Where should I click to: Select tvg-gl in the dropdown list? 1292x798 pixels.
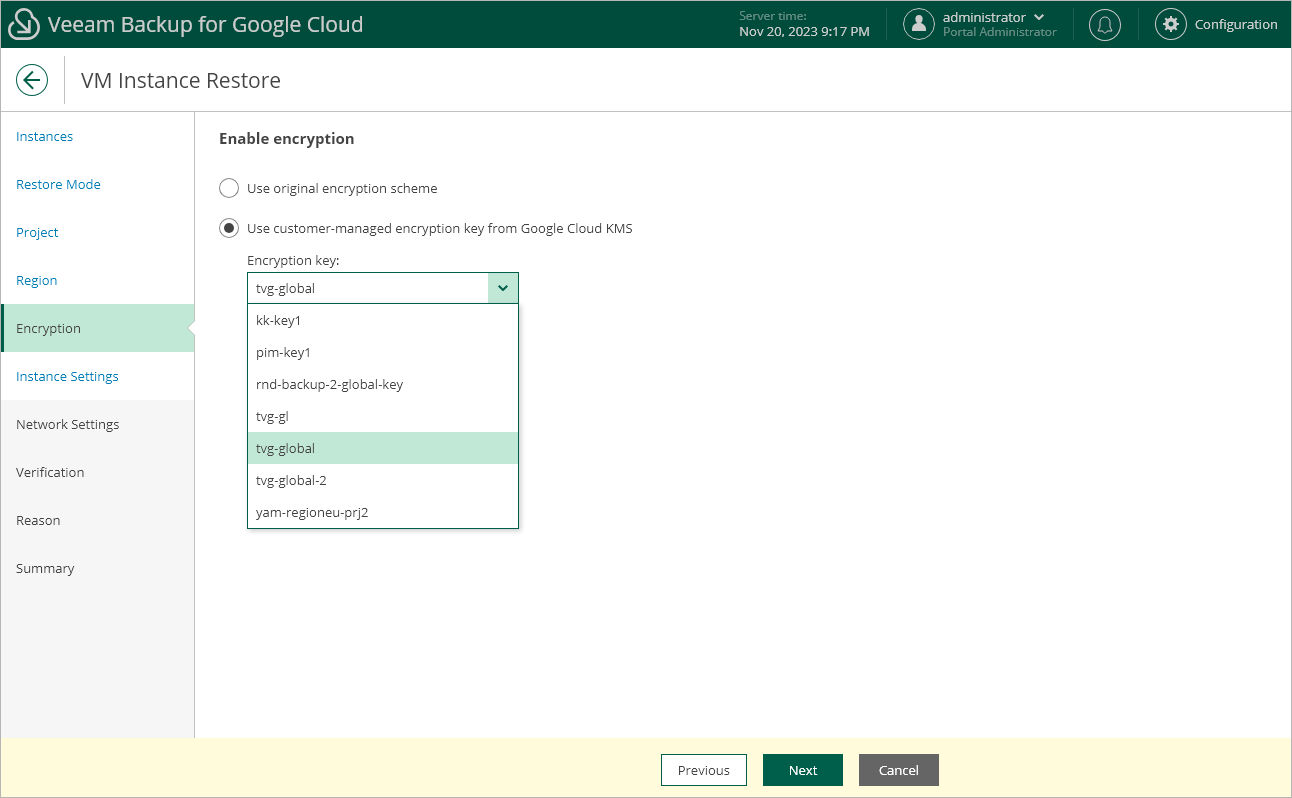[383, 416]
